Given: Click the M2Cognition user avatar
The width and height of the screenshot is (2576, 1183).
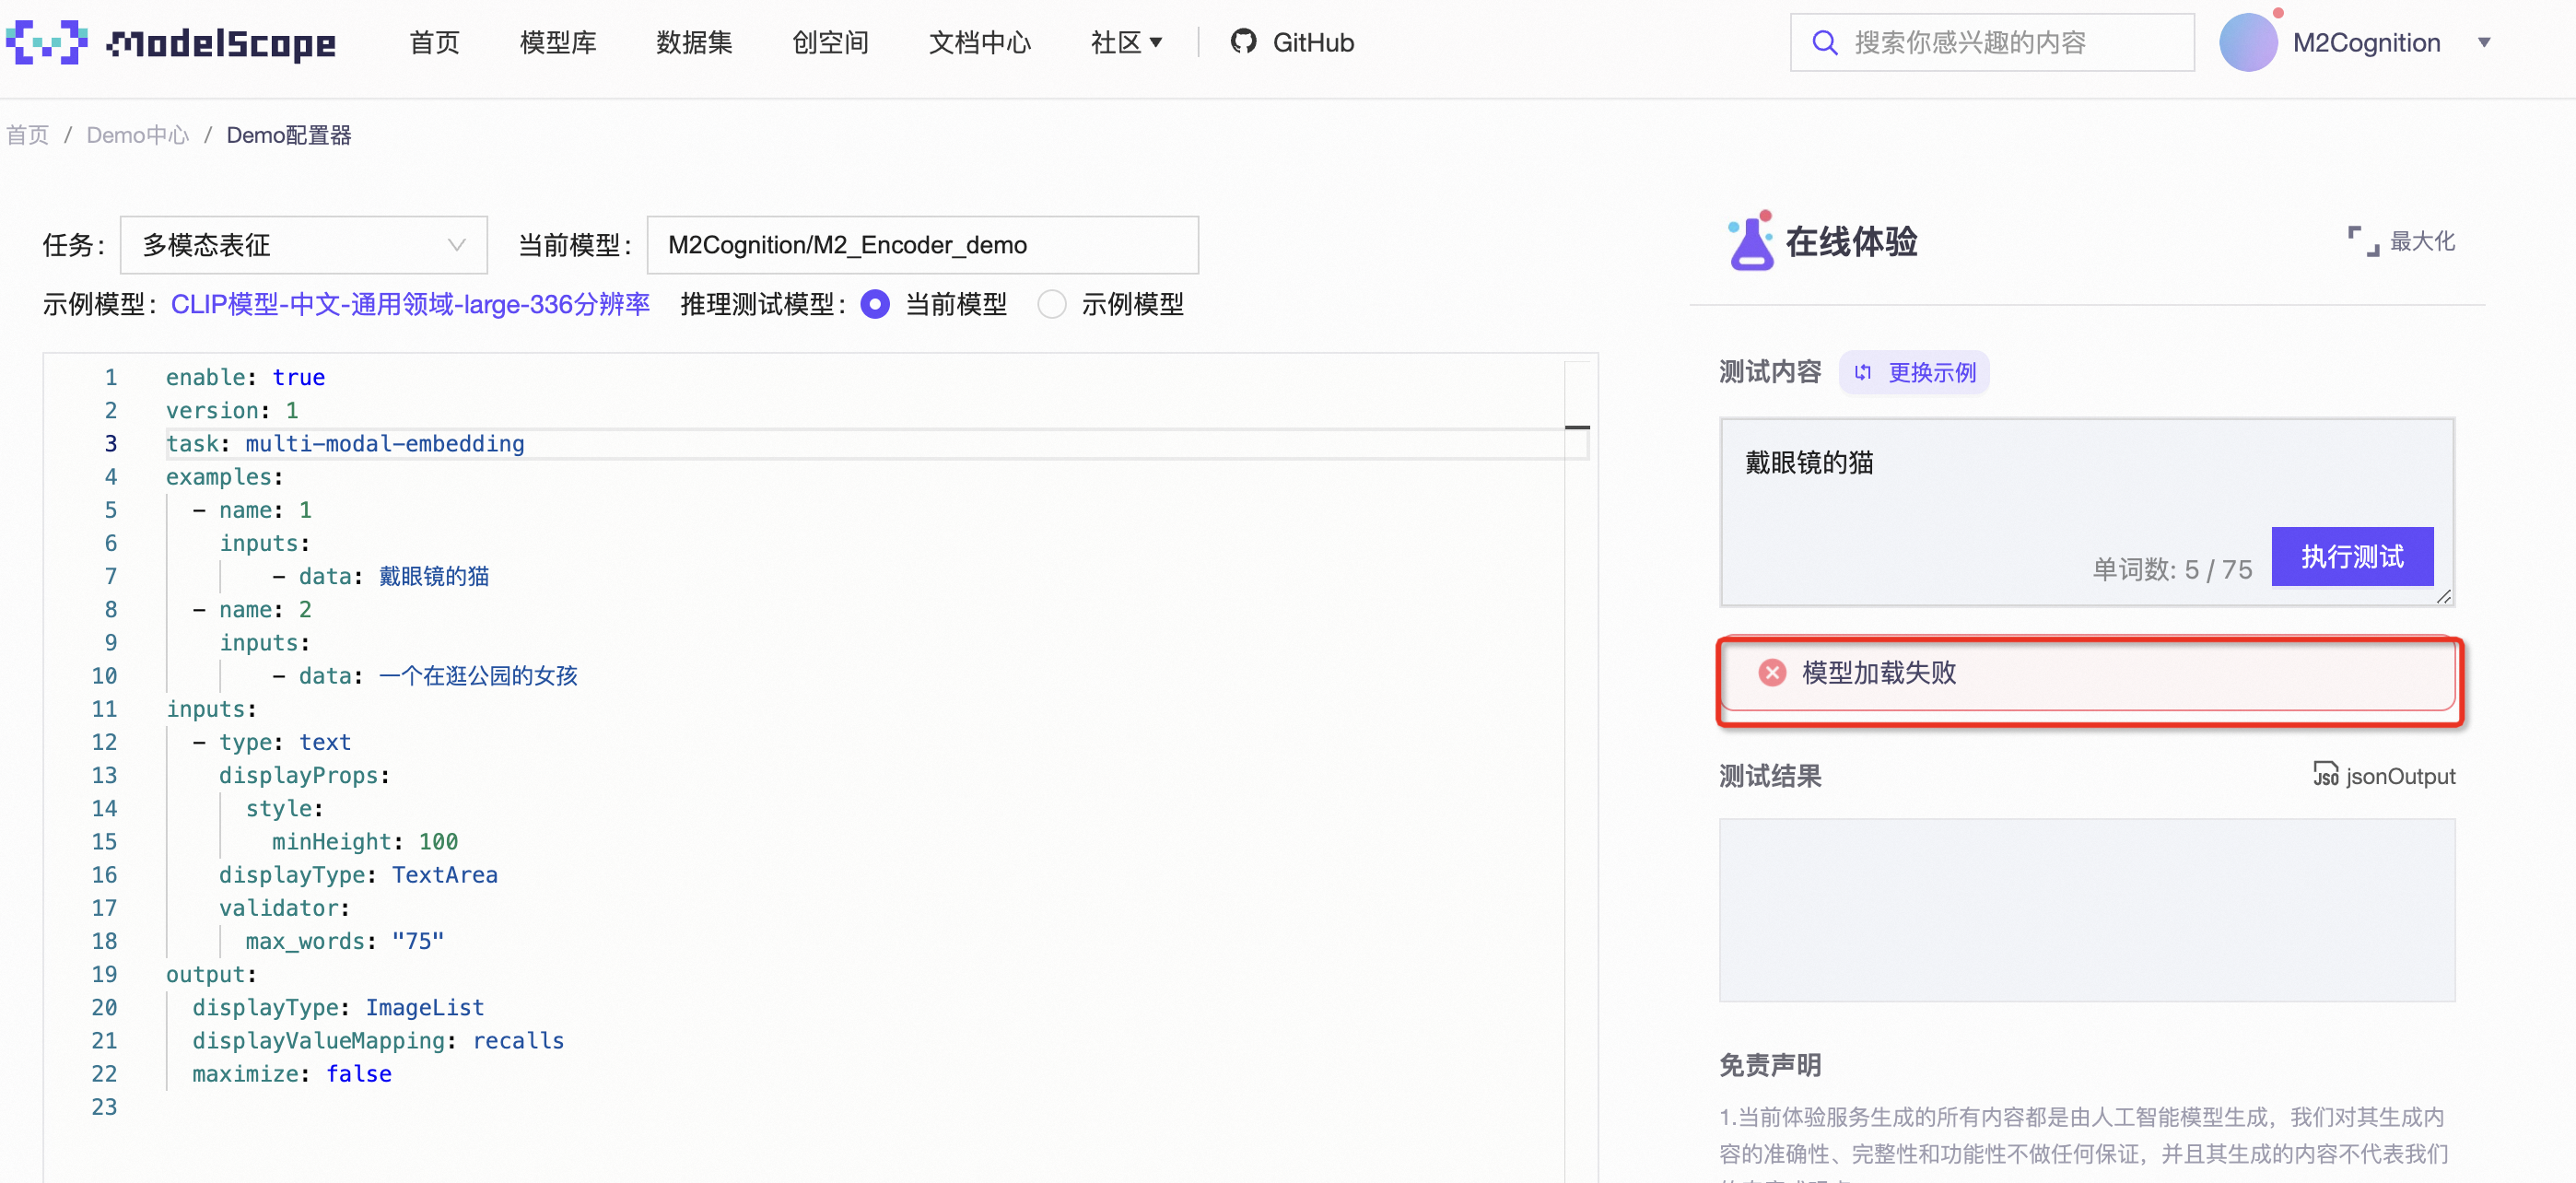Looking at the screenshot, I should 2248,43.
